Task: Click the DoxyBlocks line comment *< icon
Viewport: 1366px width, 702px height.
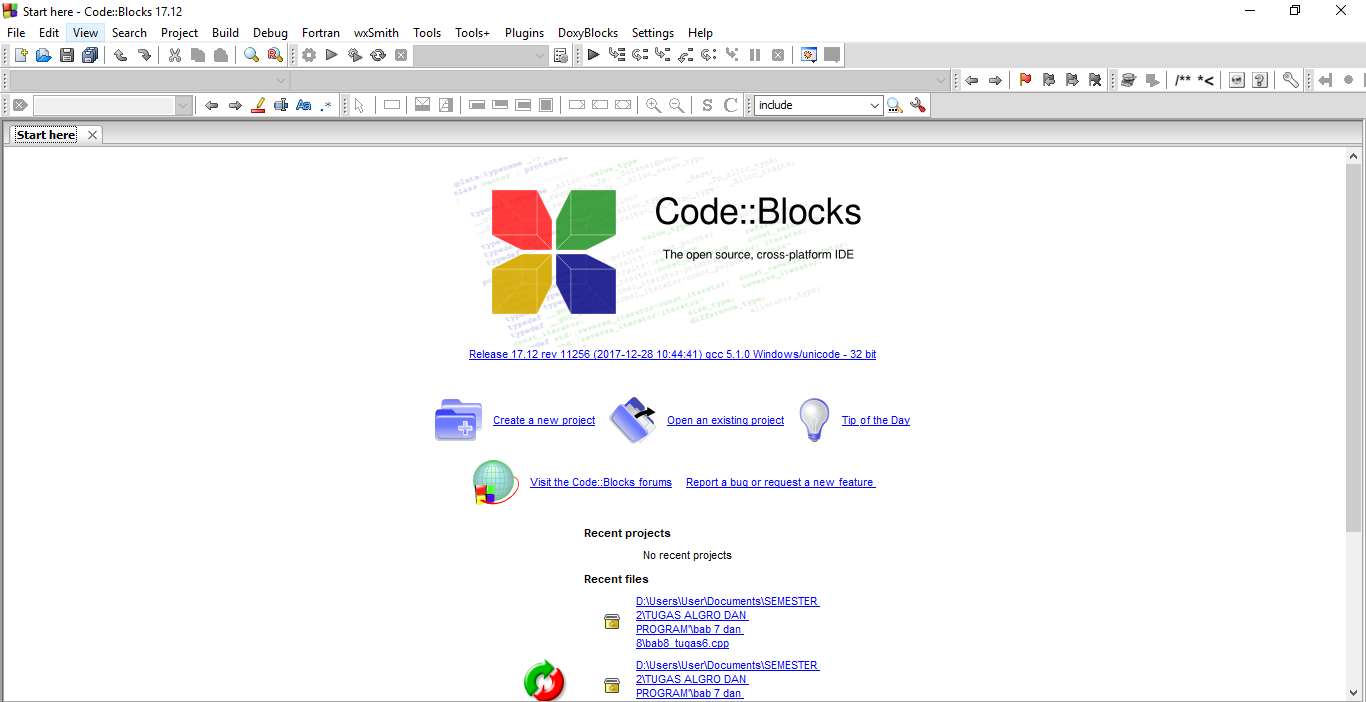Action: pos(1206,80)
